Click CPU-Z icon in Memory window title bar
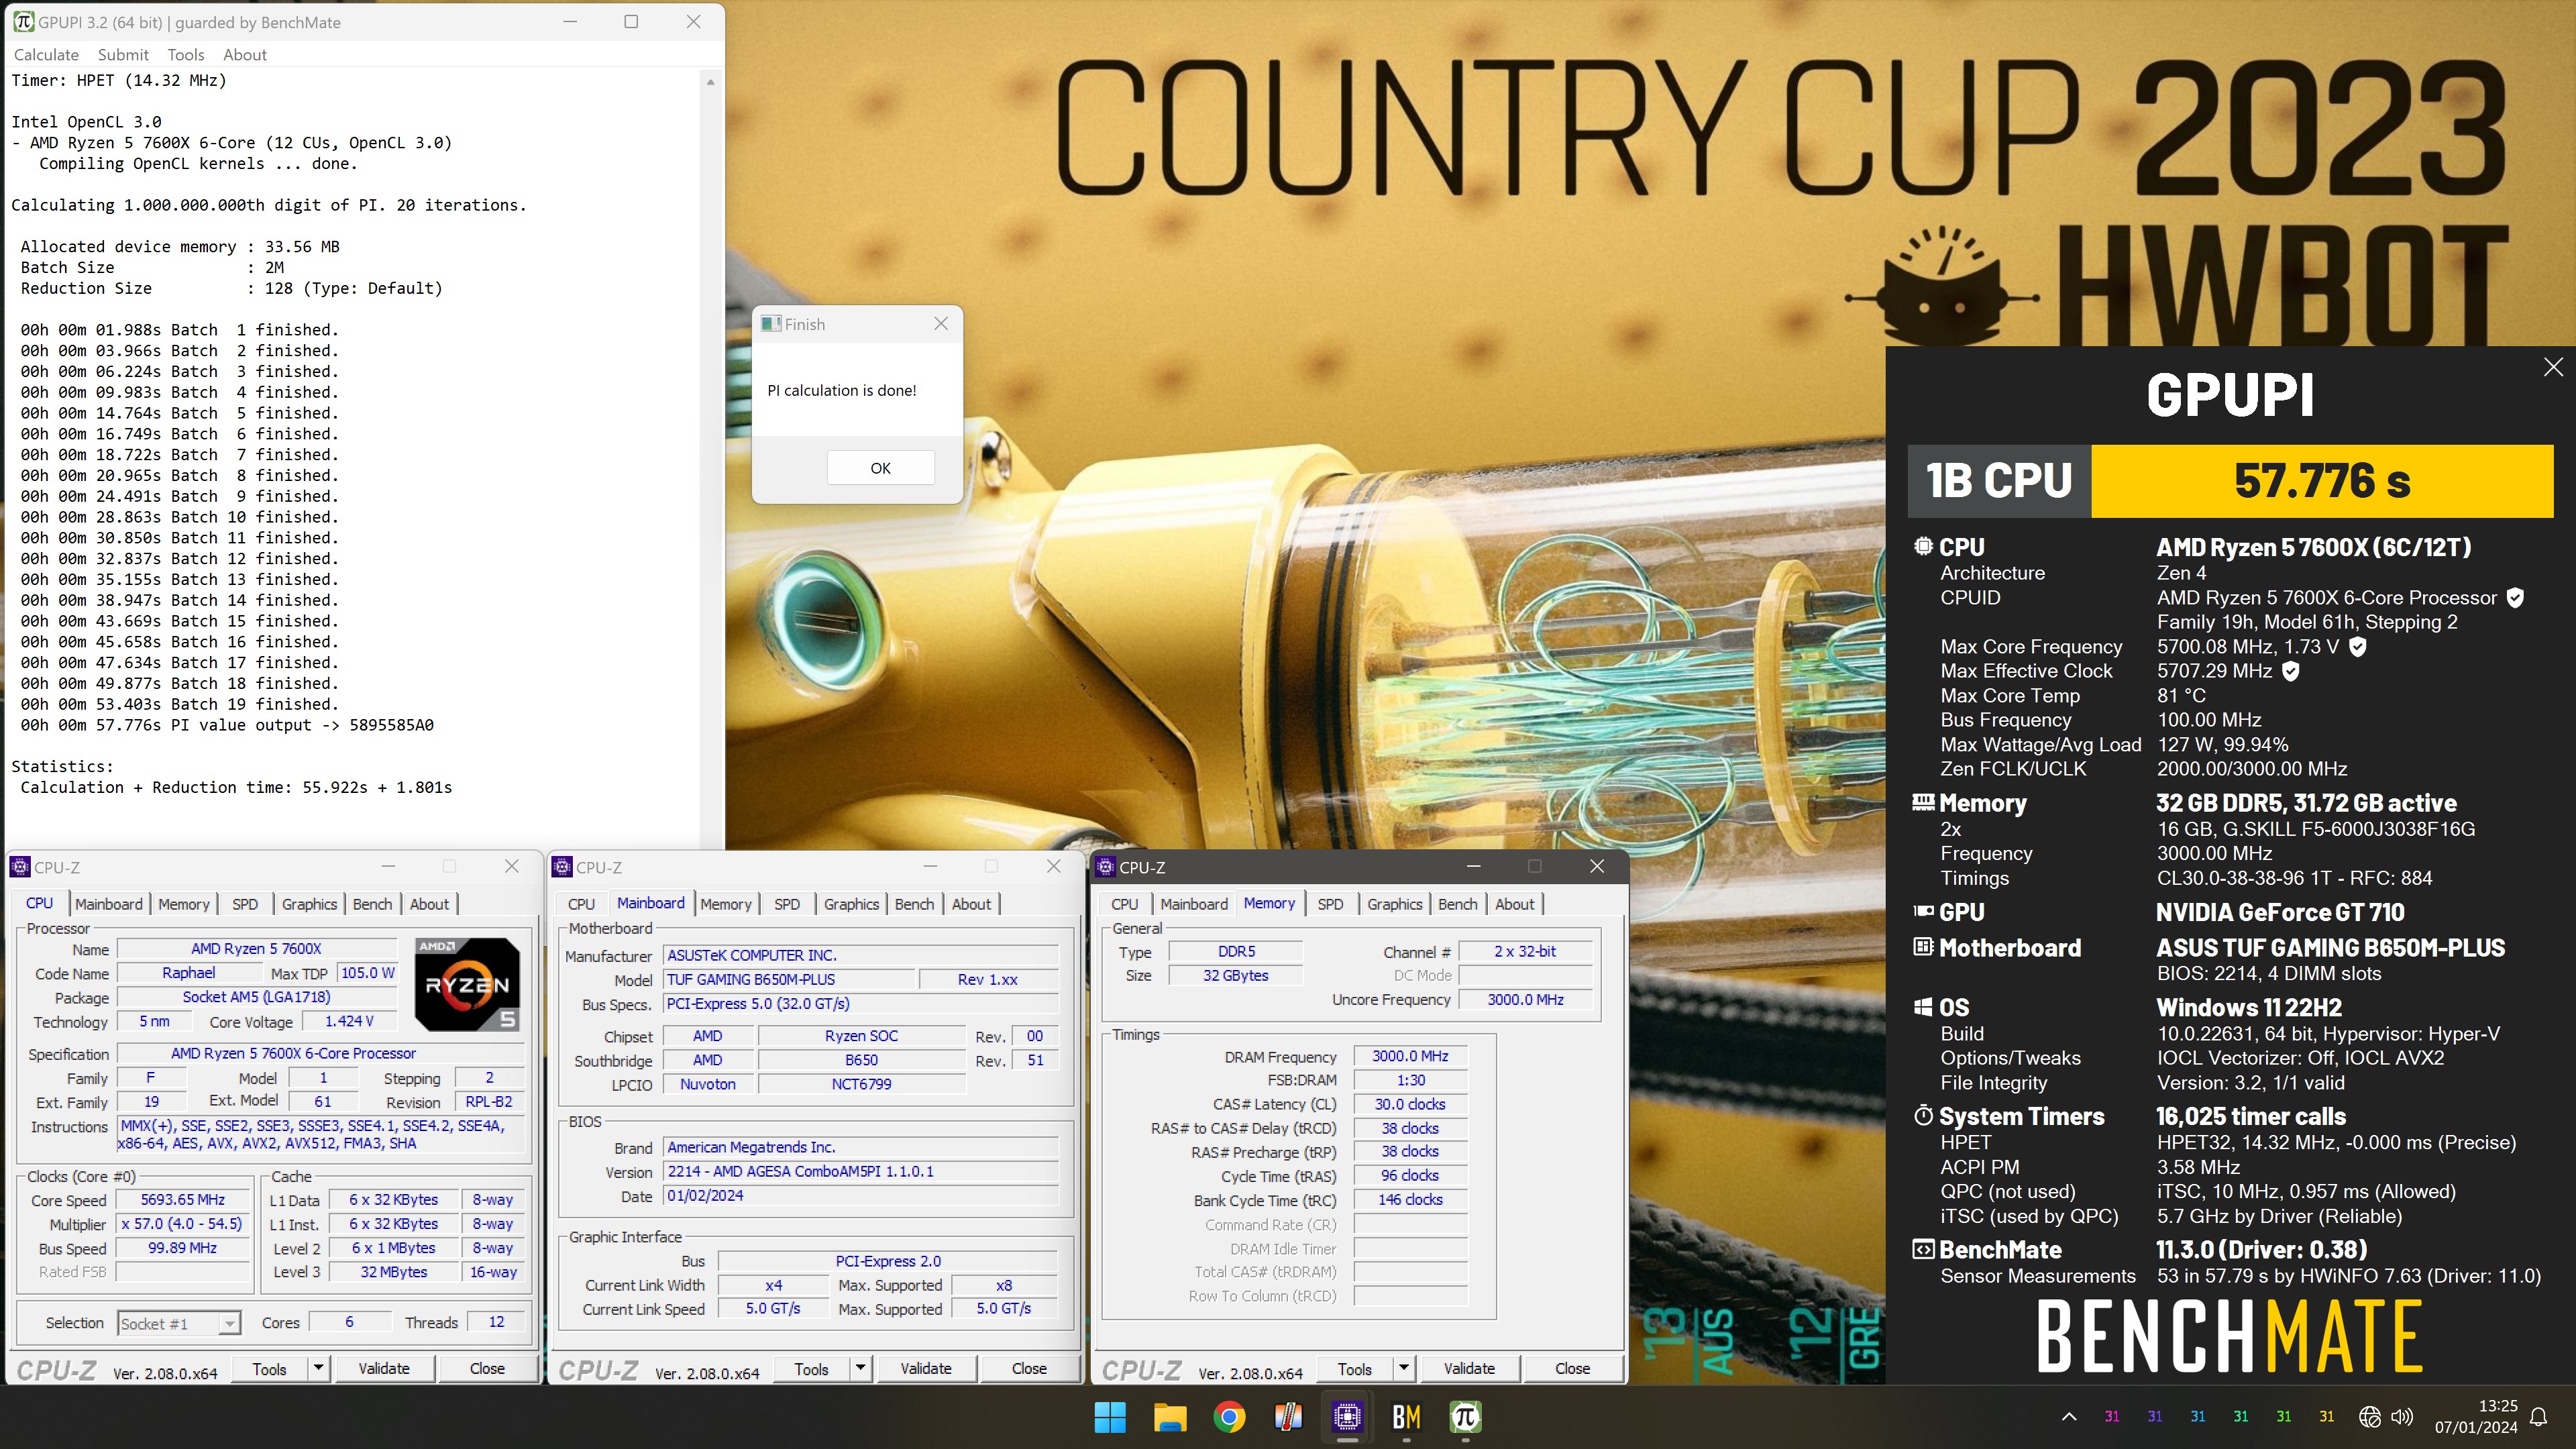 [x=1106, y=867]
